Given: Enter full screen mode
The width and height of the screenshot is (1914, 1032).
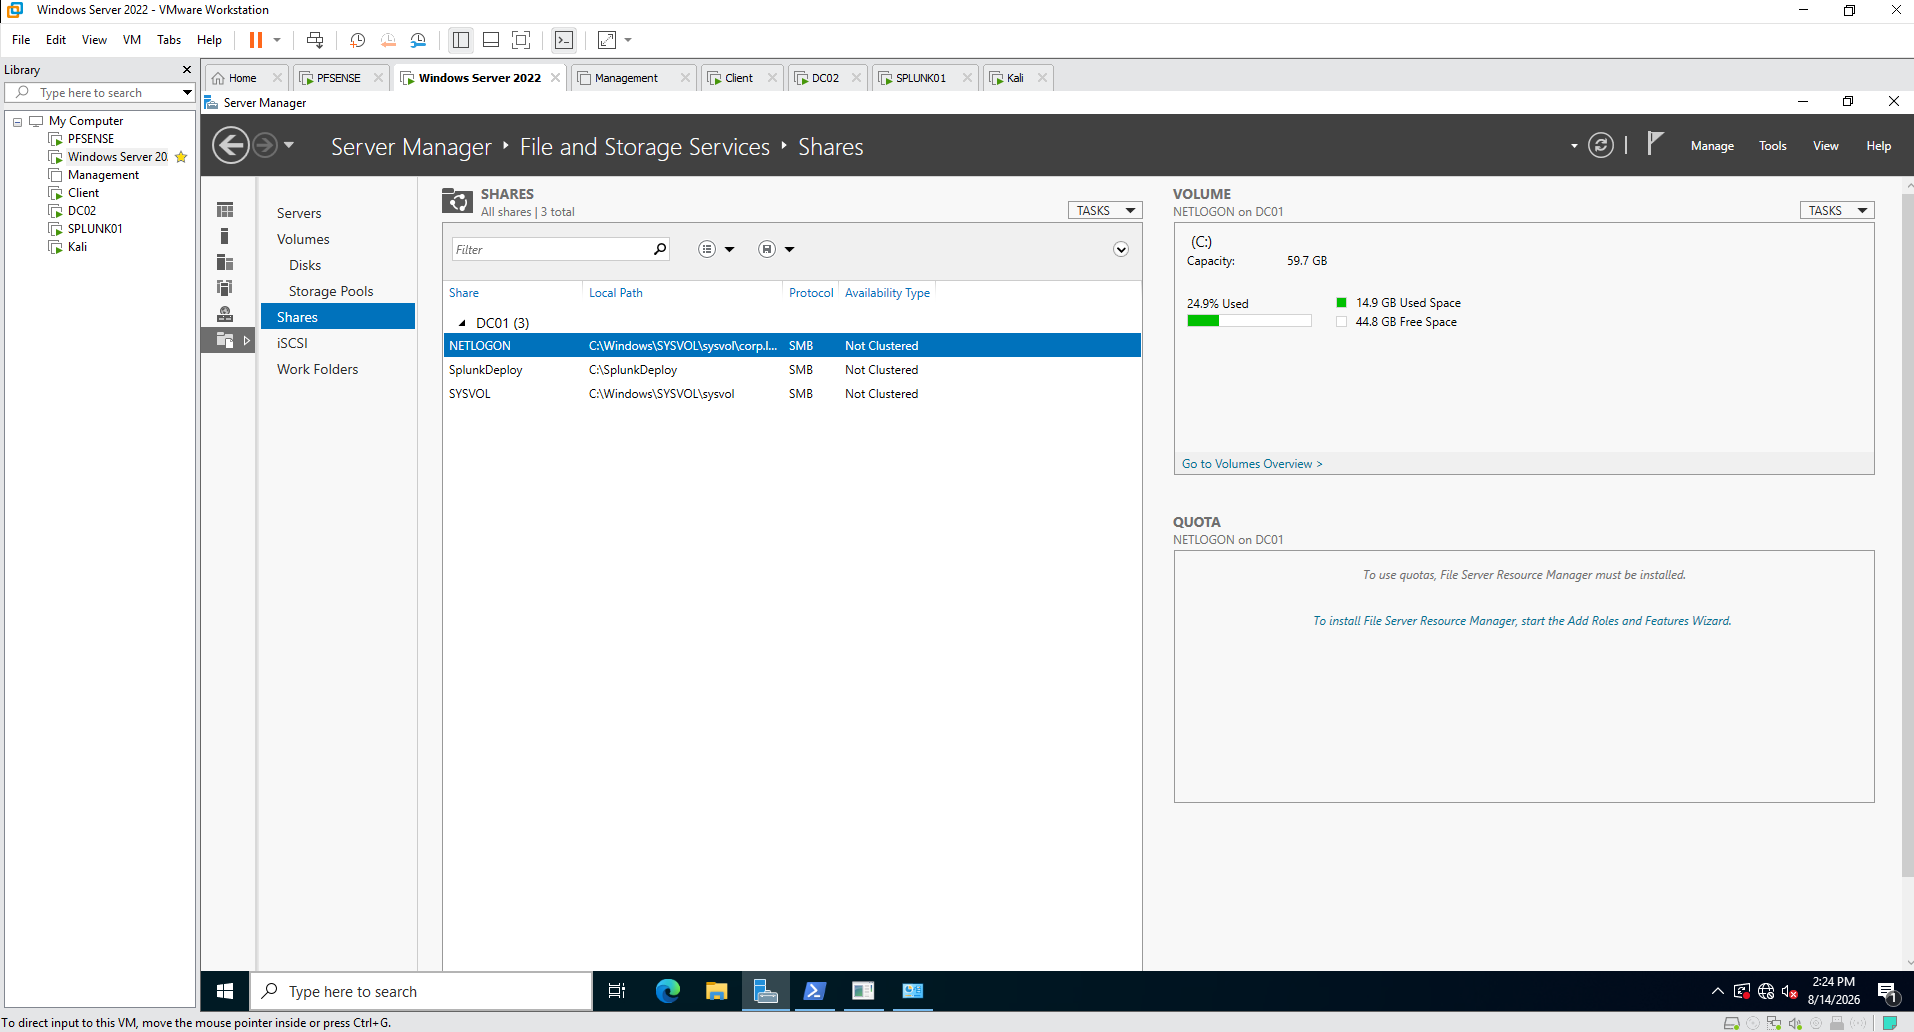Looking at the screenshot, I should click(x=521, y=40).
